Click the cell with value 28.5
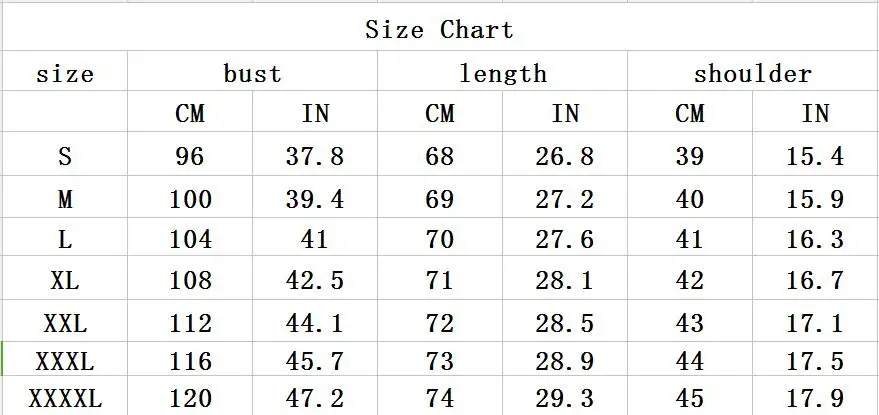Image resolution: width=879 pixels, height=415 pixels. pos(565,323)
